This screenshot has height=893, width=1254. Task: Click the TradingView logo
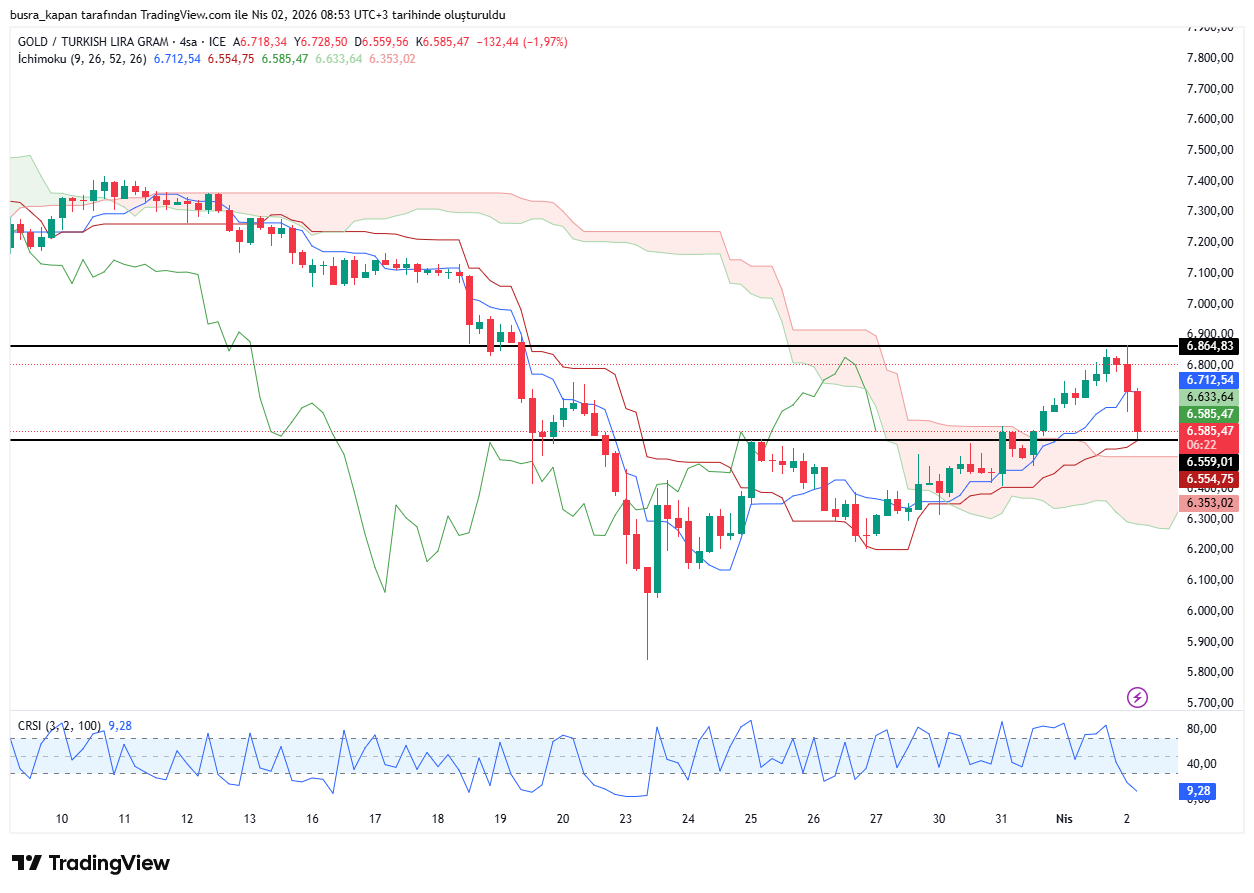91,863
